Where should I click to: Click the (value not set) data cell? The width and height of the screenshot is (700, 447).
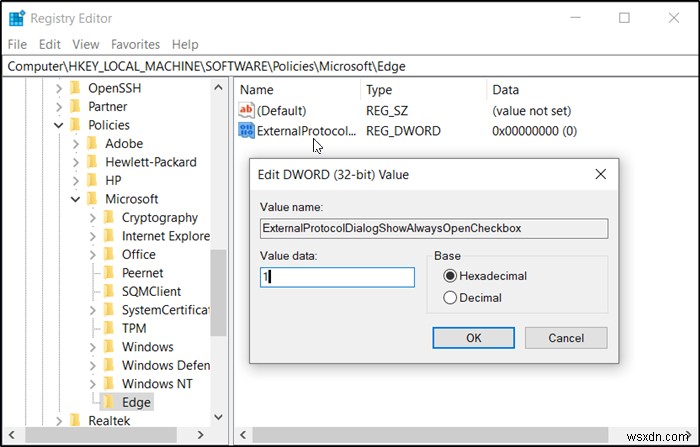pos(531,111)
